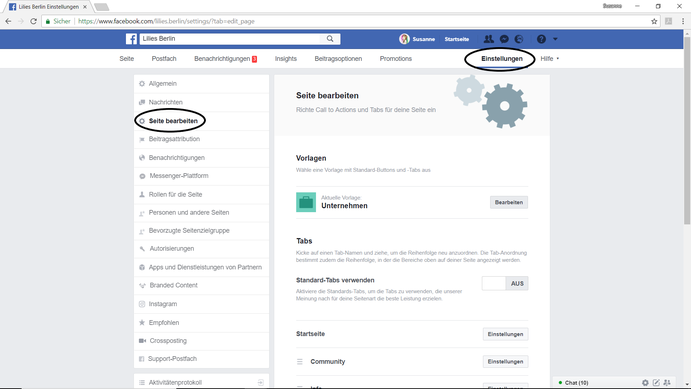Select the Einstellungen tab
The width and height of the screenshot is (691, 389).
tap(502, 59)
